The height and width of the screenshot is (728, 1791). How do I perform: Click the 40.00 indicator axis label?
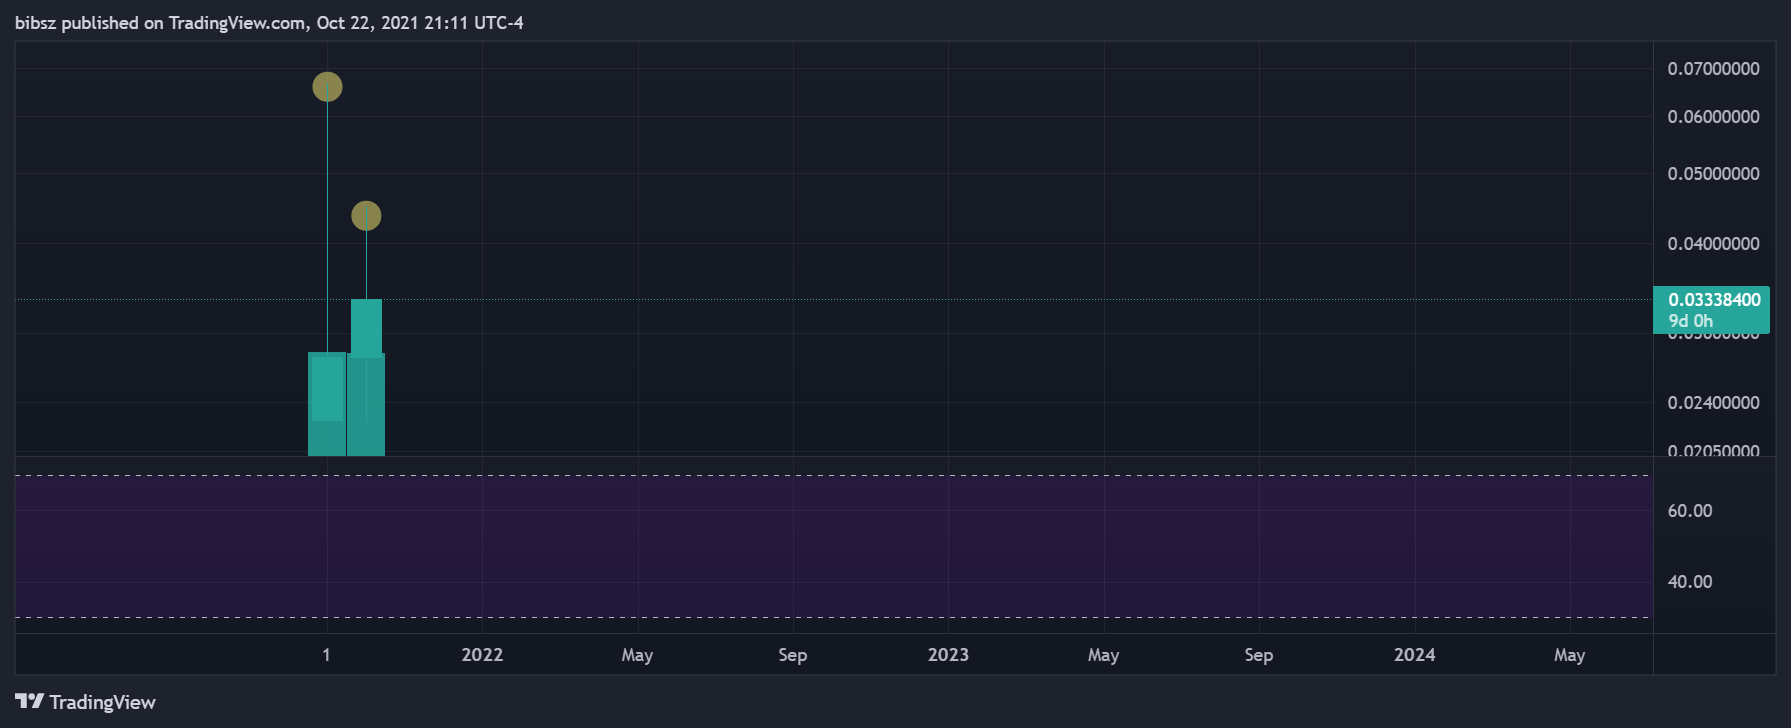coord(1690,582)
